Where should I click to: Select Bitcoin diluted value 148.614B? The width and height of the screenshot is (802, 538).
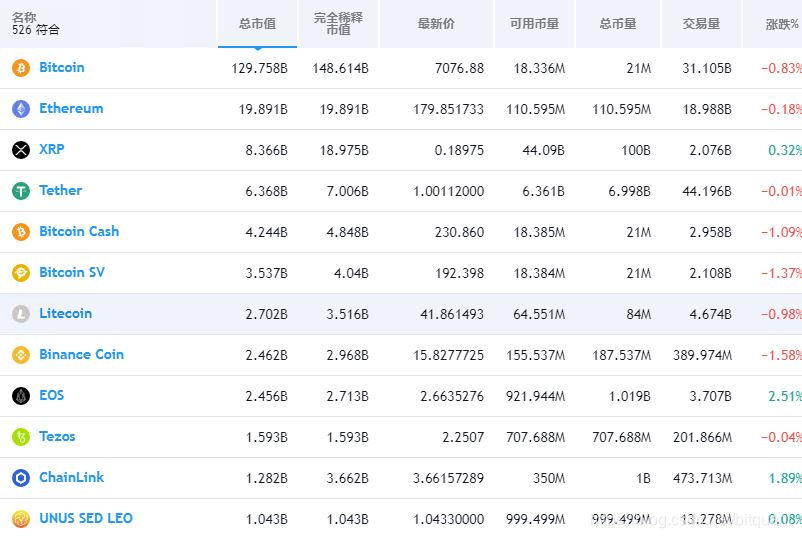point(341,68)
